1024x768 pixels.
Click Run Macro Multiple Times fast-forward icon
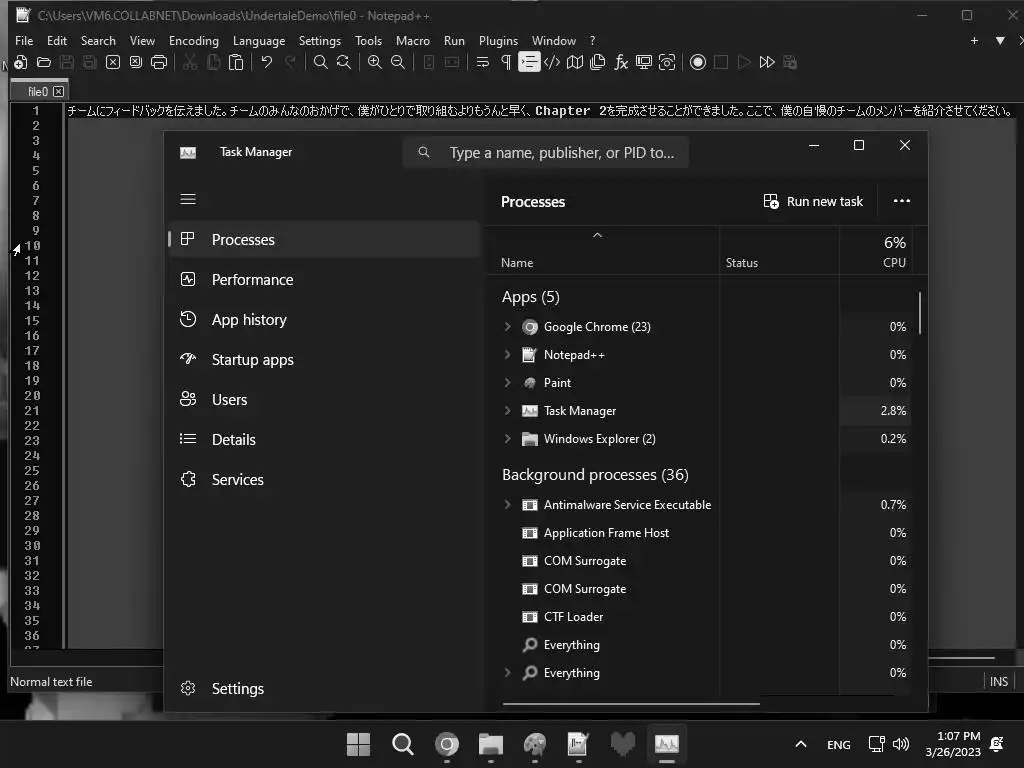tap(767, 62)
